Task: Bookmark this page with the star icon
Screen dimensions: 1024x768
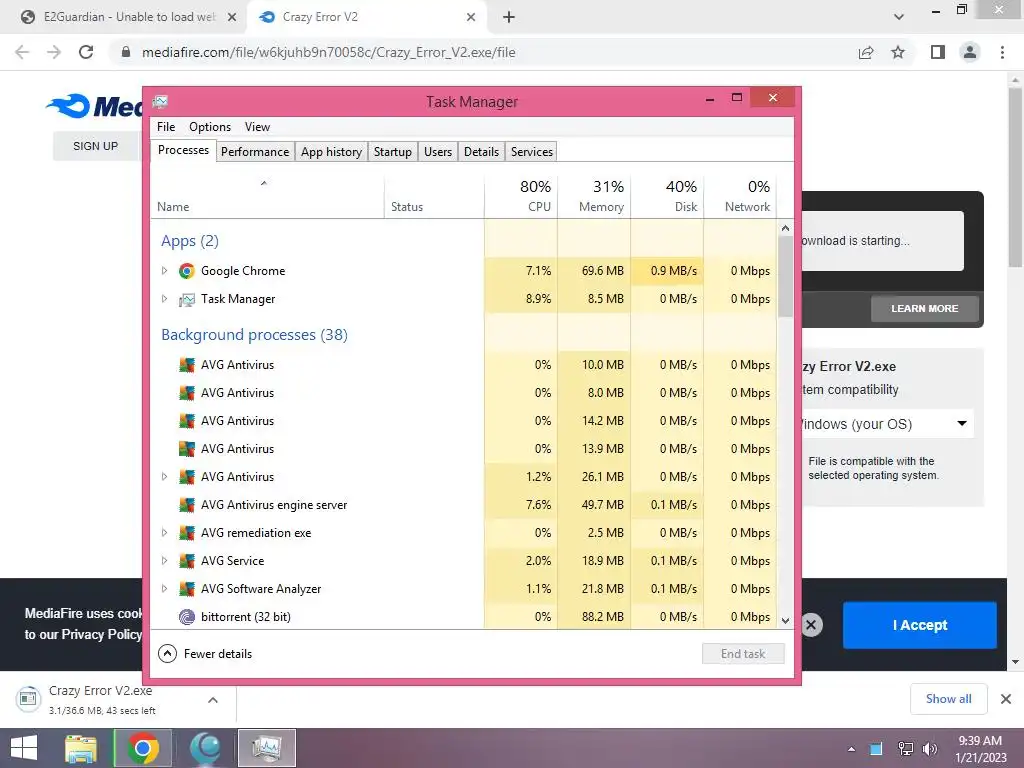Action: pos(898,52)
